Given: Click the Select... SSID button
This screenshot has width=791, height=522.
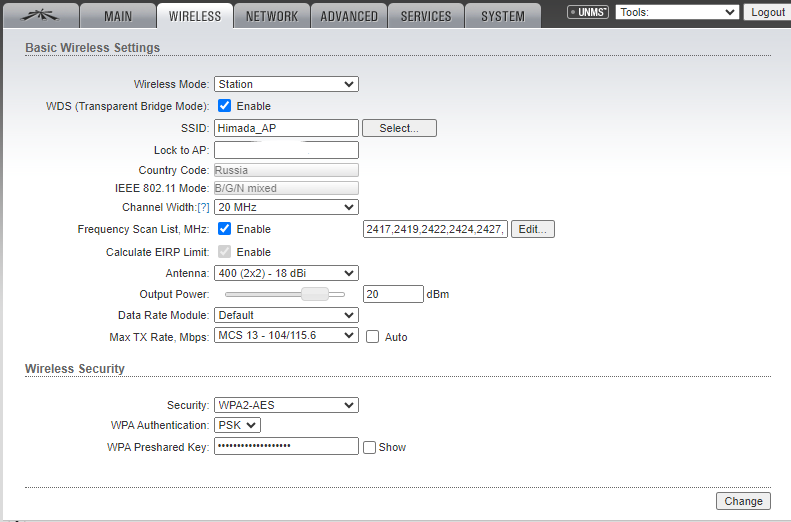Looking at the screenshot, I should [399, 128].
